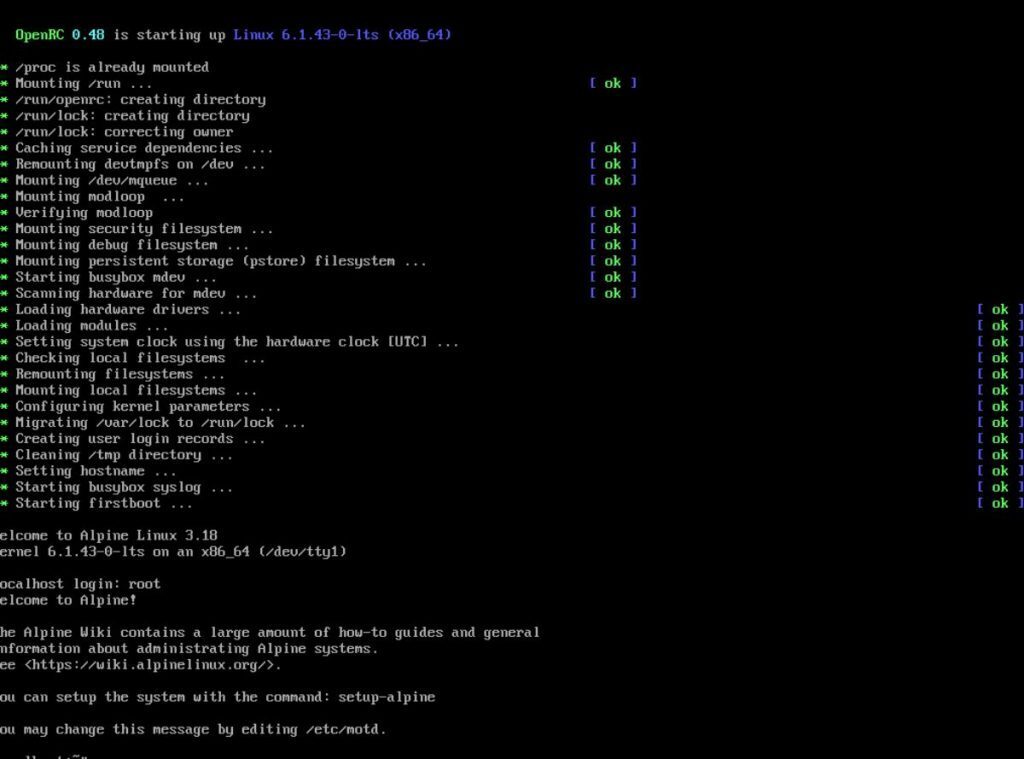Click the [ ok ] next to Setting hostname
The width and height of the screenshot is (1024, 759).
coord(999,470)
